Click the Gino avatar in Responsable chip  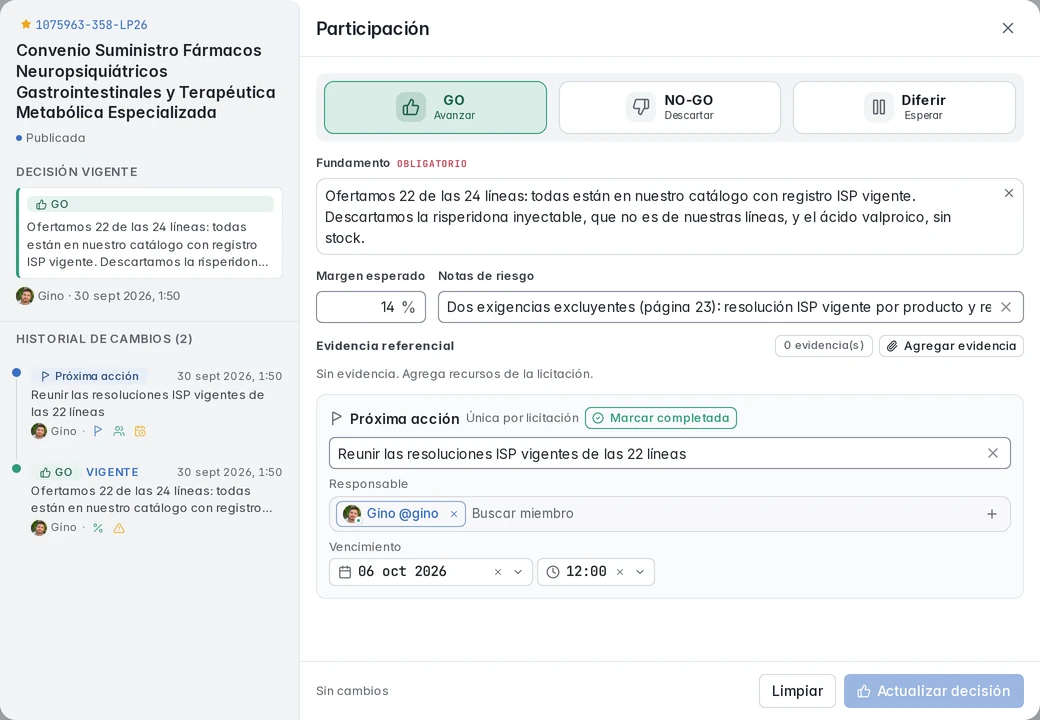pyautogui.click(x=352, y=514)
